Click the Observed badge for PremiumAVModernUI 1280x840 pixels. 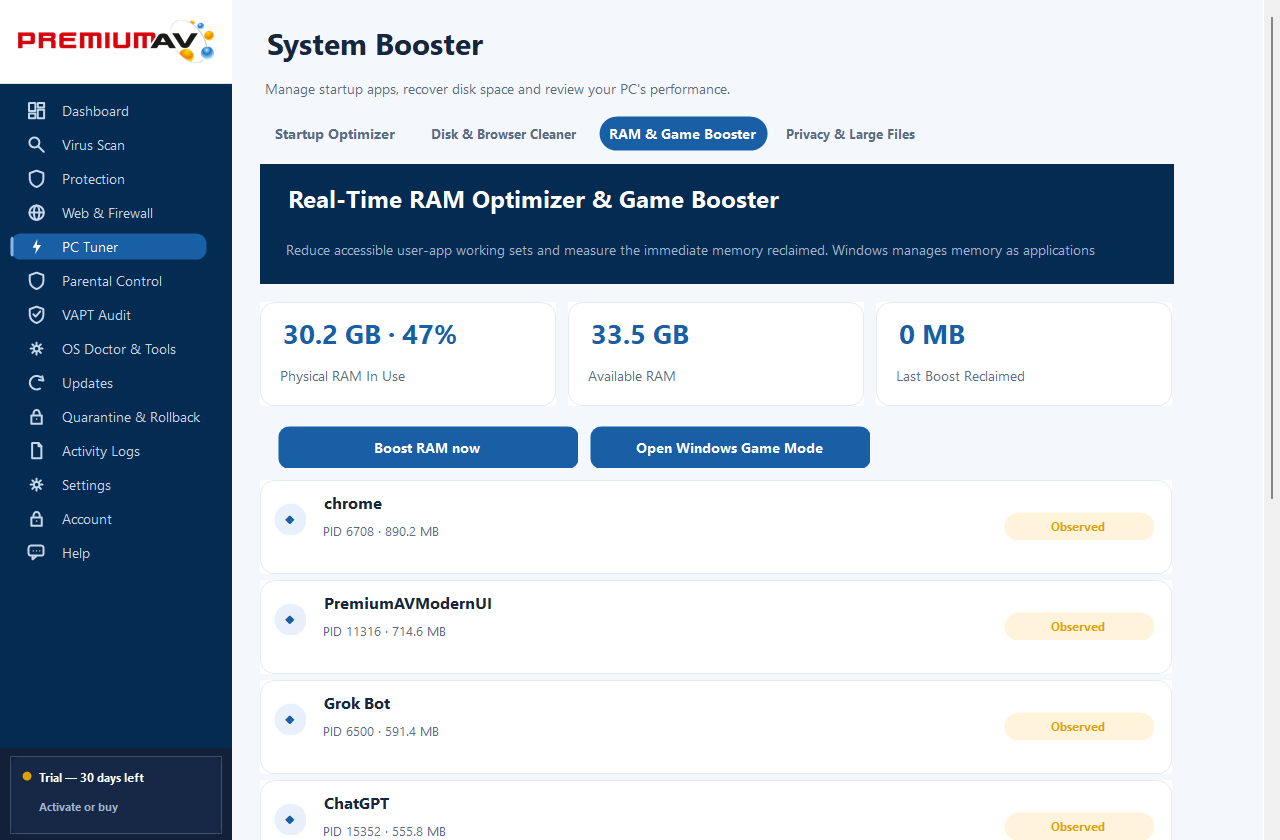click(1079, 627)
